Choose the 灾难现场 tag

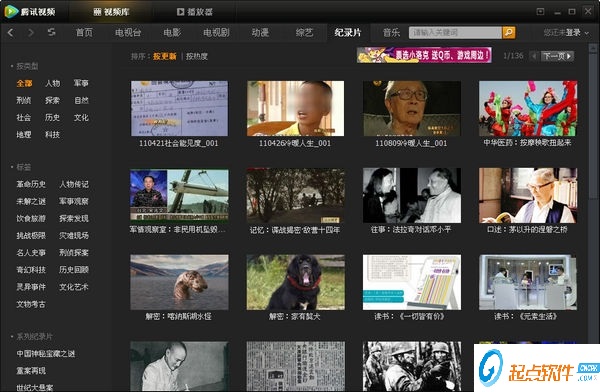click(74, 235)
